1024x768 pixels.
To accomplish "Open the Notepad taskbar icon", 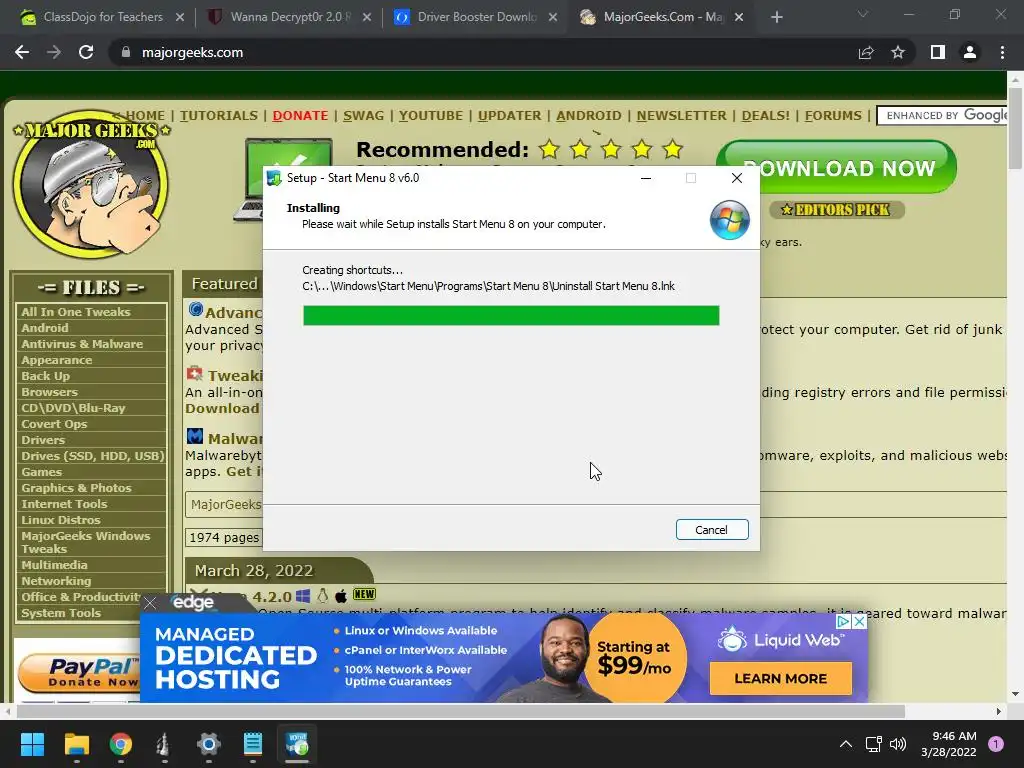I will pyautogui.click(x=253, y=744).
